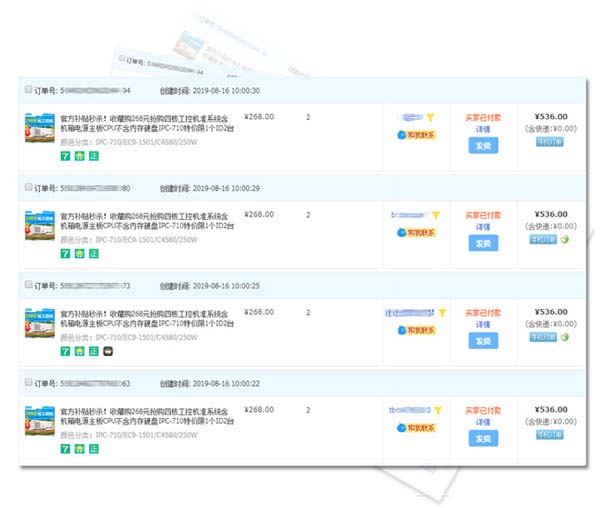Check the box for the first order

[28, 89]
